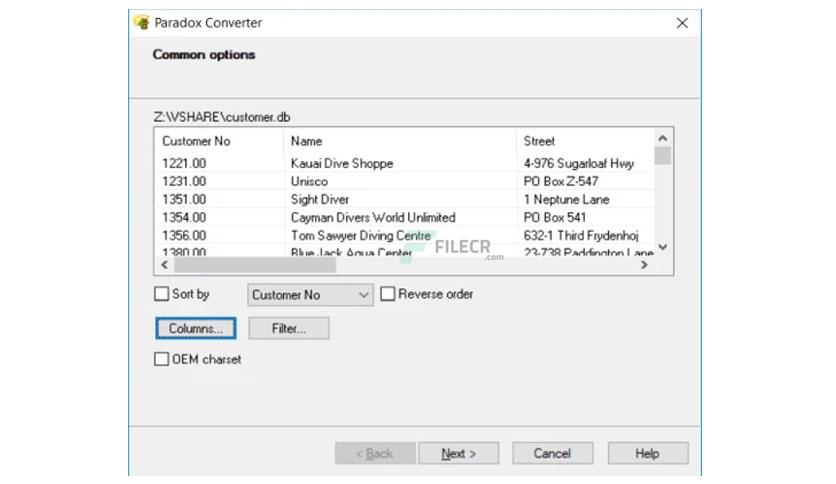Screen dimensions: 836x484
Task: Open the Customer No sort dropdown
Action: [310, 295]
